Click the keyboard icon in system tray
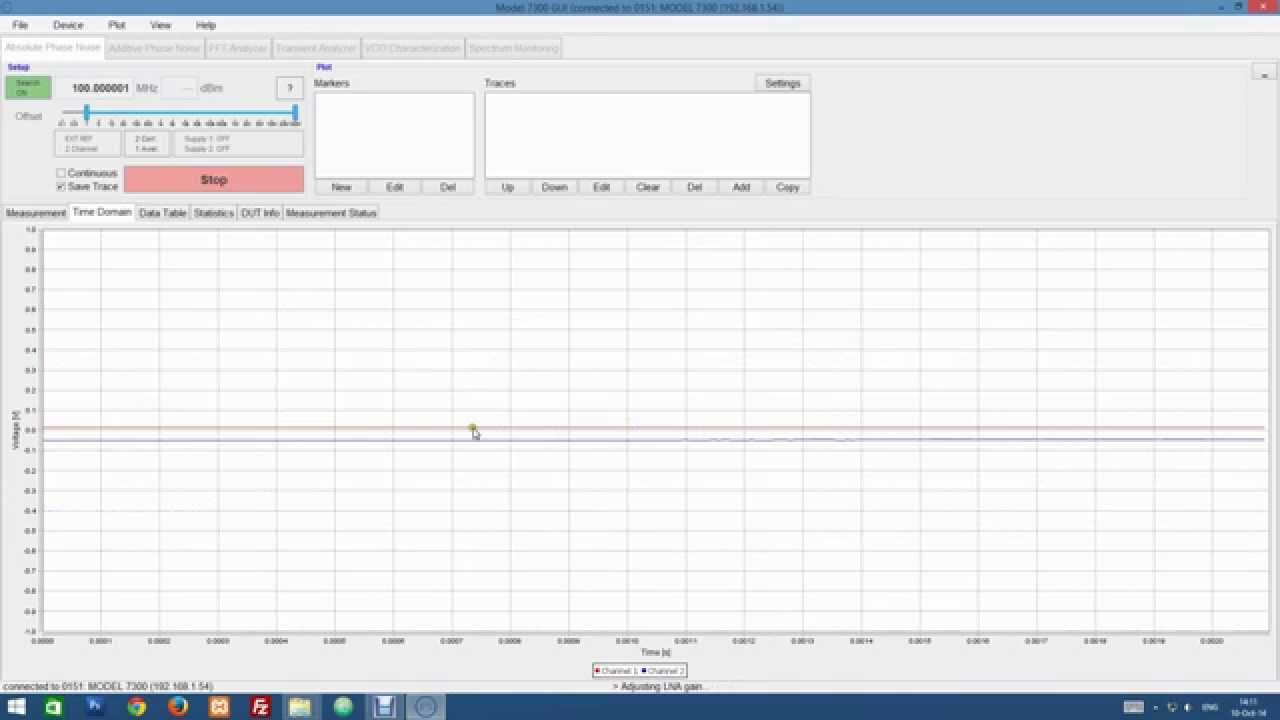 tap(1133, 707)
